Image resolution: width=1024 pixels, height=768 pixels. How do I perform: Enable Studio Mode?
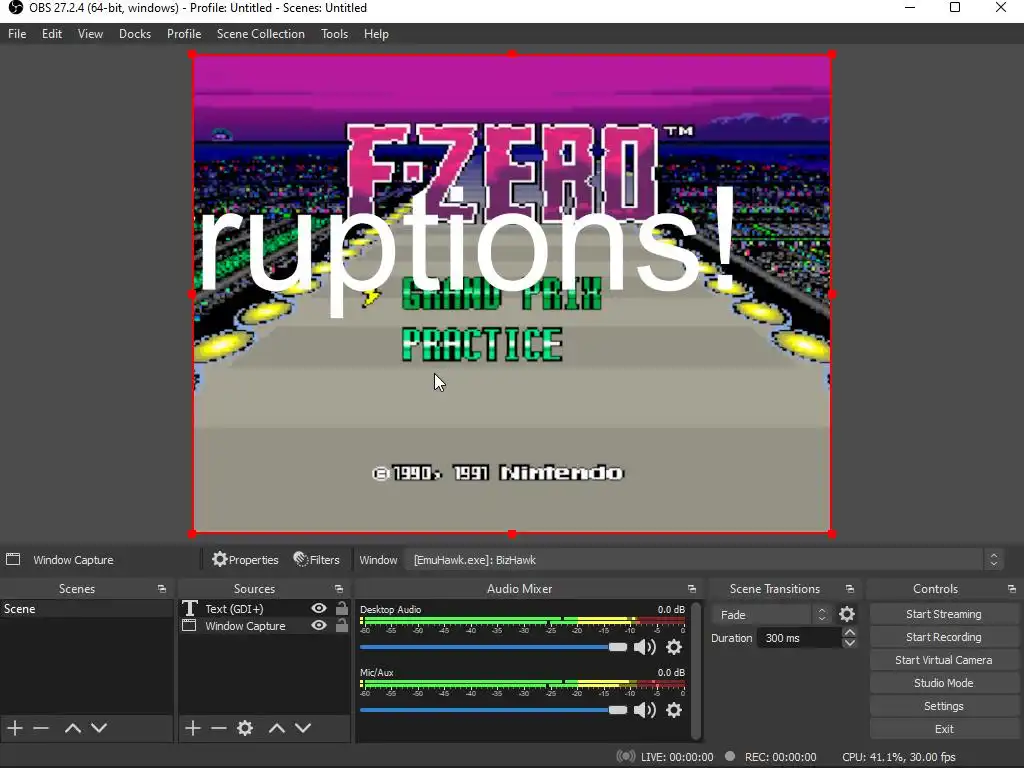click(x=944, y=682)
